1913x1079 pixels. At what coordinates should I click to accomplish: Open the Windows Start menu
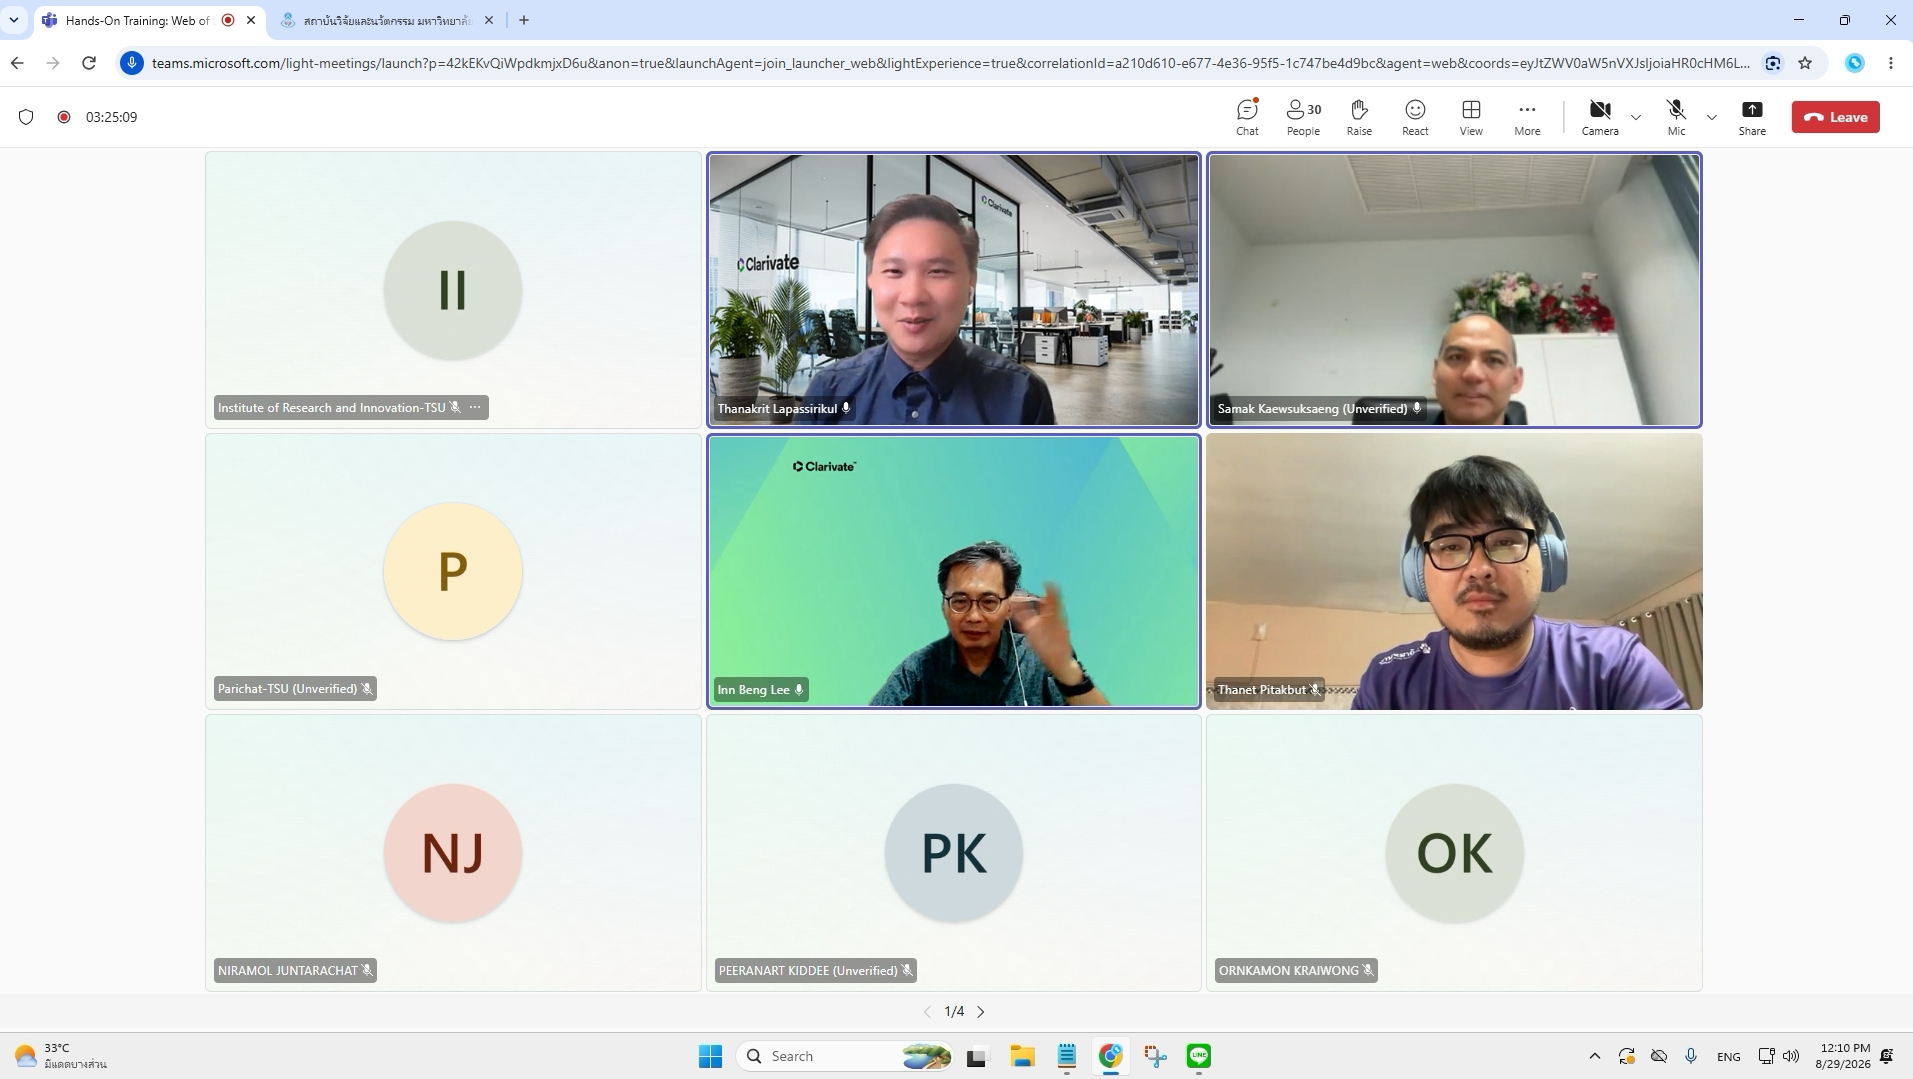tap(711, 1056)
